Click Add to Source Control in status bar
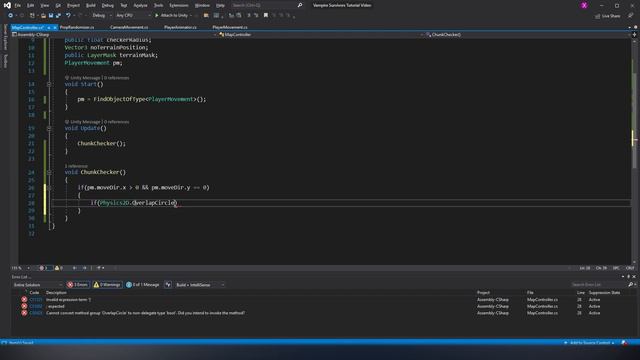This screenshot has height=360, width=640. tap(590, 343)
